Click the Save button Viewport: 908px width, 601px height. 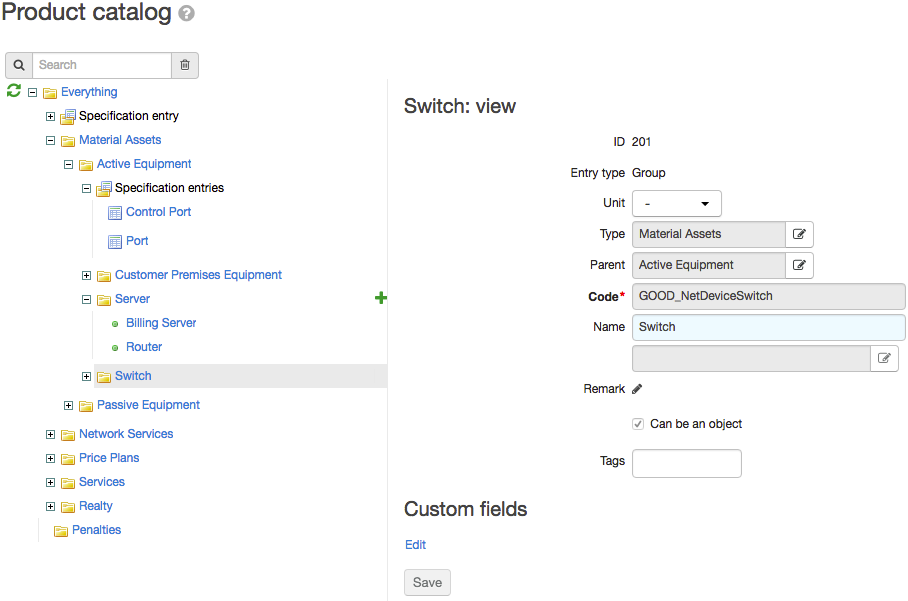(x=427, y=582)
